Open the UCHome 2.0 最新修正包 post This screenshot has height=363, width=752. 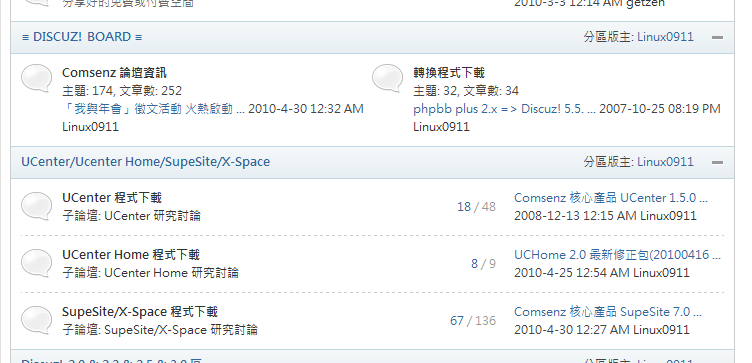click(x=617, y=255)
